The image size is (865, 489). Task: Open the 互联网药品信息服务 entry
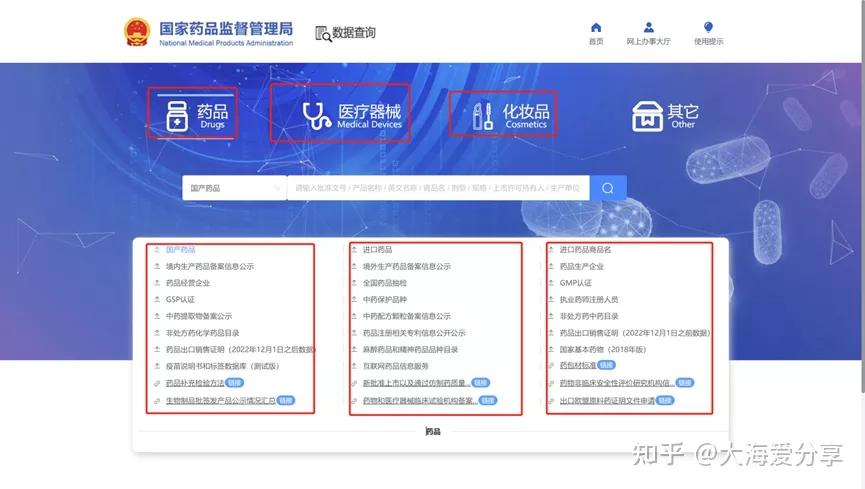click(x=396, y=366)
